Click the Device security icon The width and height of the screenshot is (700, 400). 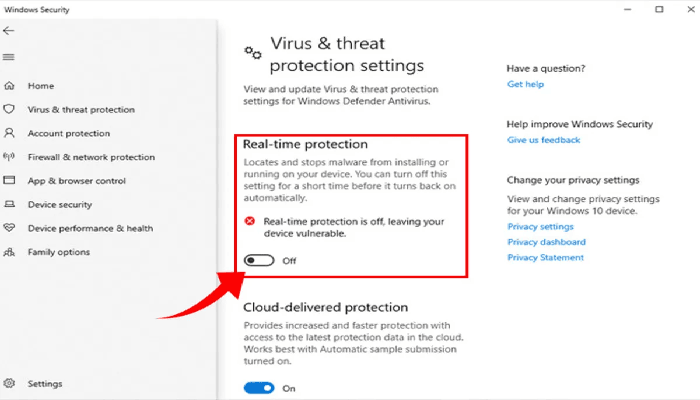click(x=9, y=205)
